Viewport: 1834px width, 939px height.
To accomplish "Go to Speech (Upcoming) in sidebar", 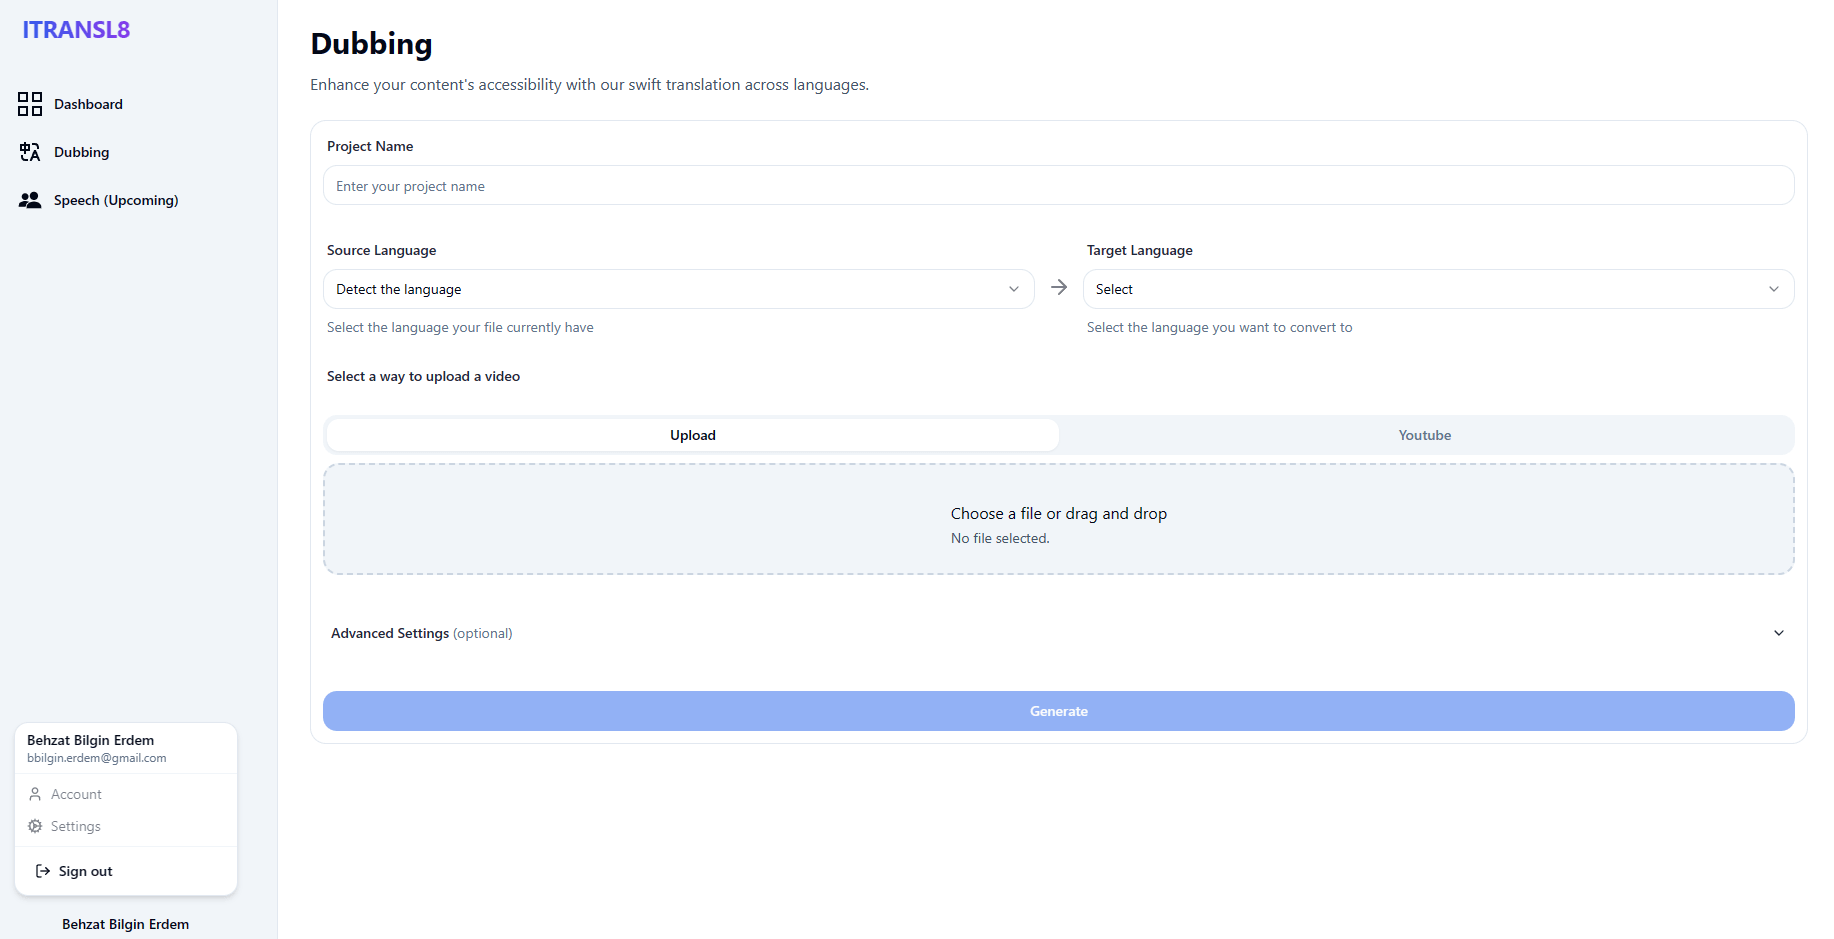I will [116, 200].
